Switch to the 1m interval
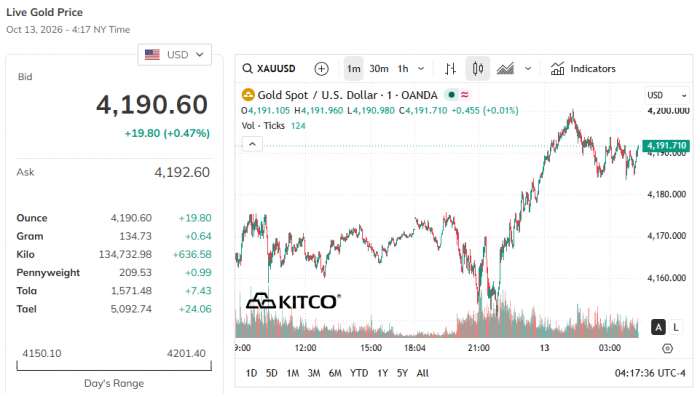Image resolution: width=700 pixels, height=394 pixels. click(x=354, y=69)
